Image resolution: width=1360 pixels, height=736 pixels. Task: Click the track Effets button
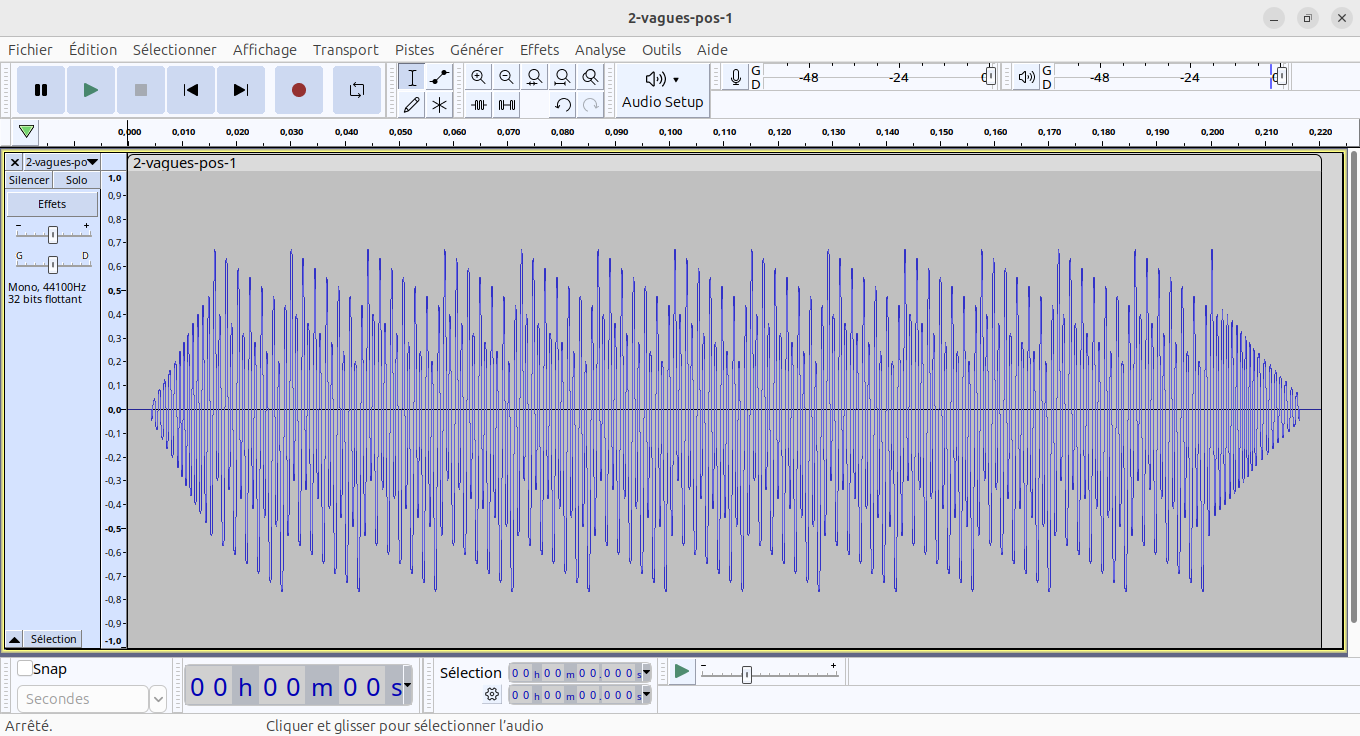(x=52, y=204)
